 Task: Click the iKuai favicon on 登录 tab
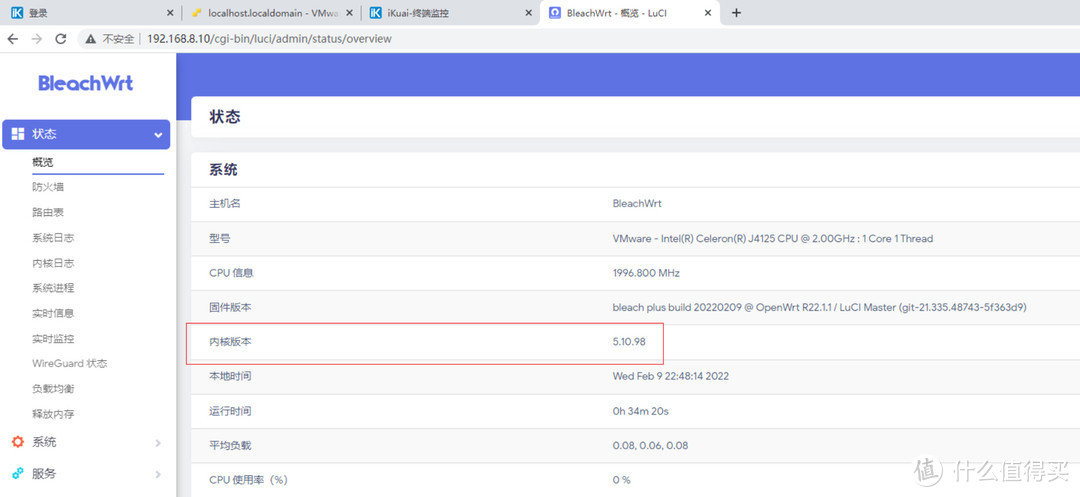[17, 12]
